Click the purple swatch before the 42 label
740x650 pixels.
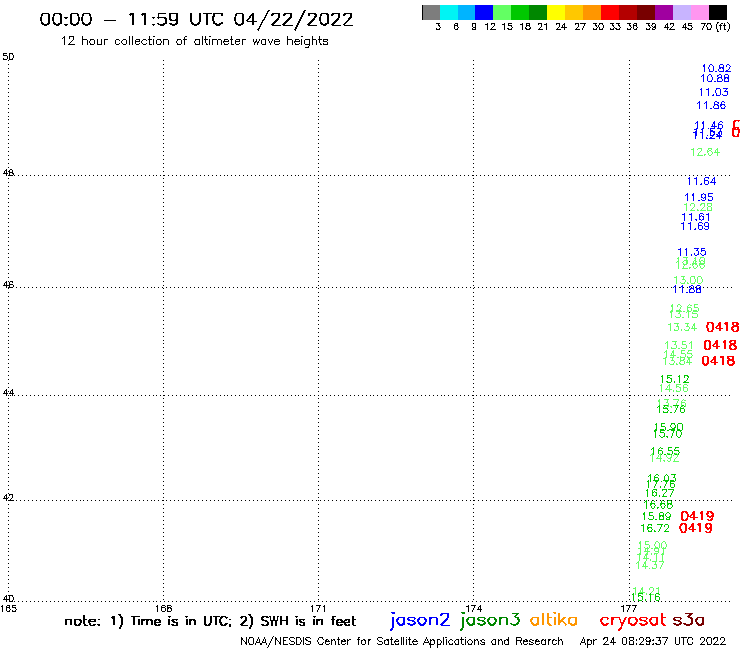pos(664,12)
